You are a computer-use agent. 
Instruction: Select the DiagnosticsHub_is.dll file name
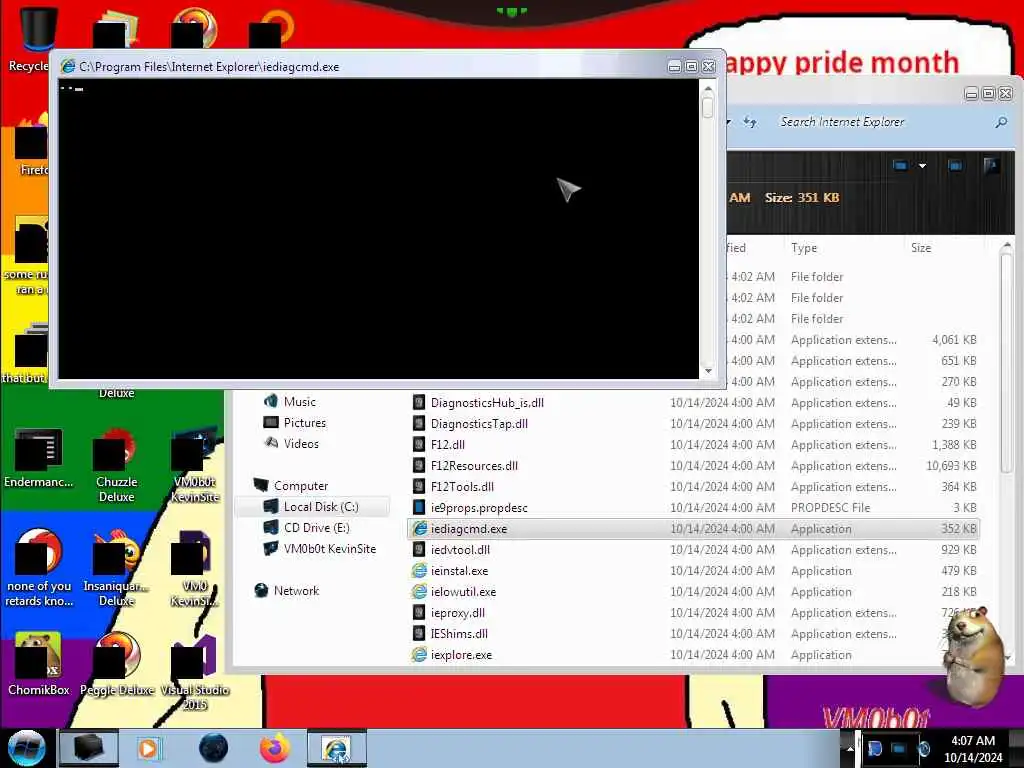pos(487,403)
